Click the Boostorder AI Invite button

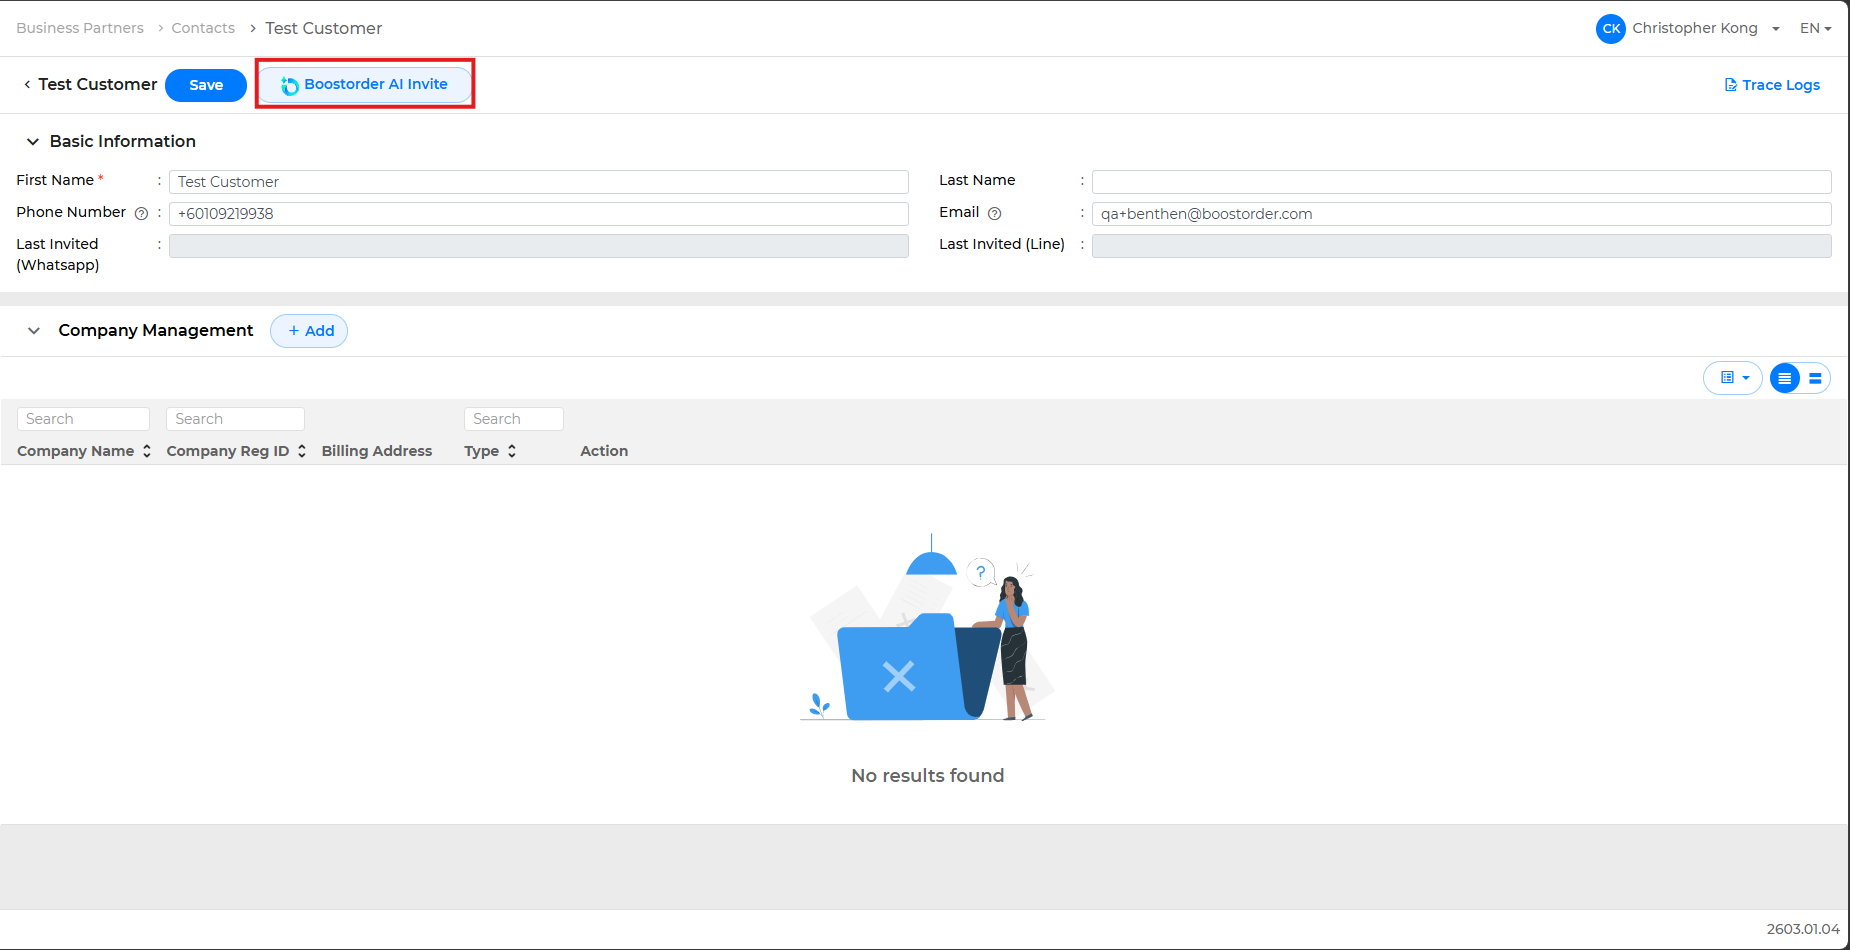coord(365,85)
